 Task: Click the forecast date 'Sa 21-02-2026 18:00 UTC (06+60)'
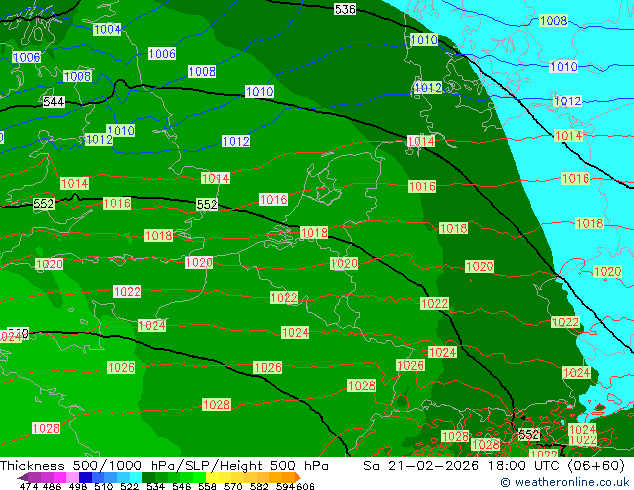pyautogui.click(x=494, y=466)
